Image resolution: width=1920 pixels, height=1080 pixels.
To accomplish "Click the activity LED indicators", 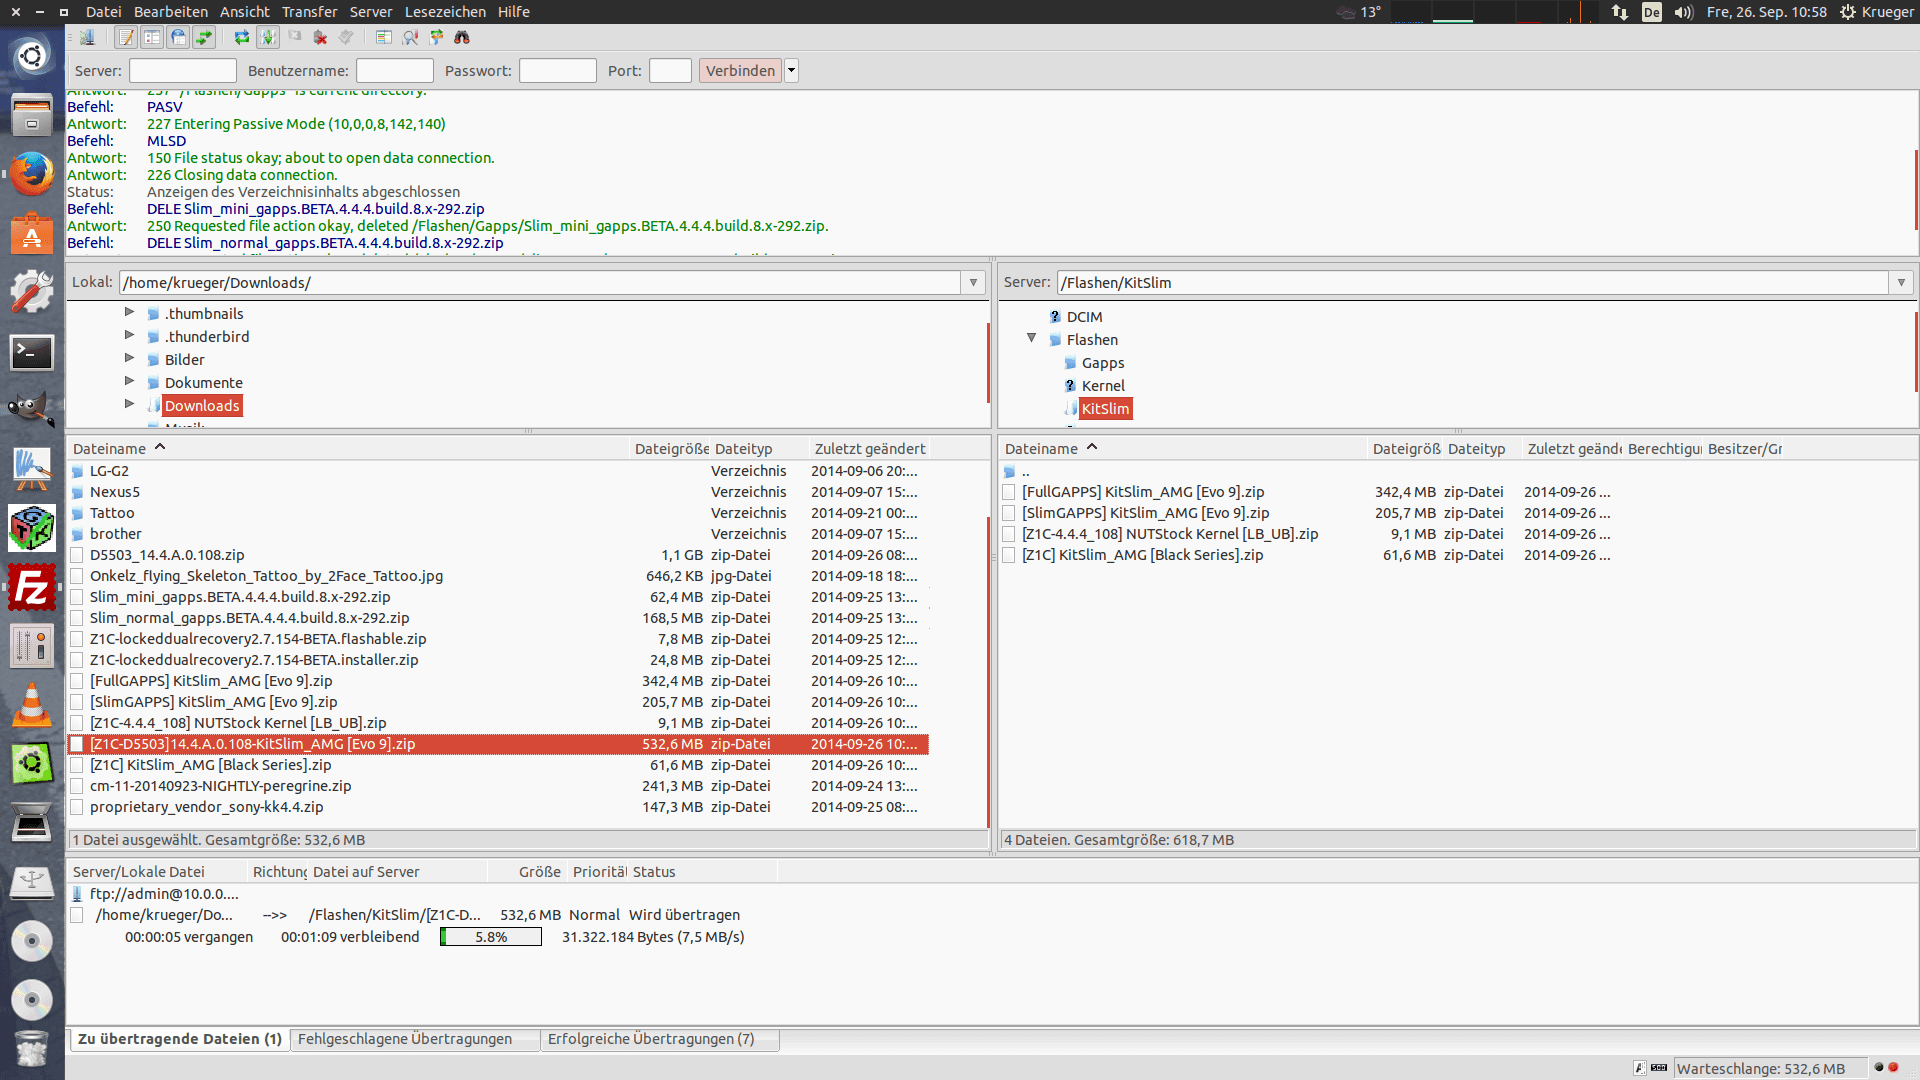I will tap(1886, 1067).
